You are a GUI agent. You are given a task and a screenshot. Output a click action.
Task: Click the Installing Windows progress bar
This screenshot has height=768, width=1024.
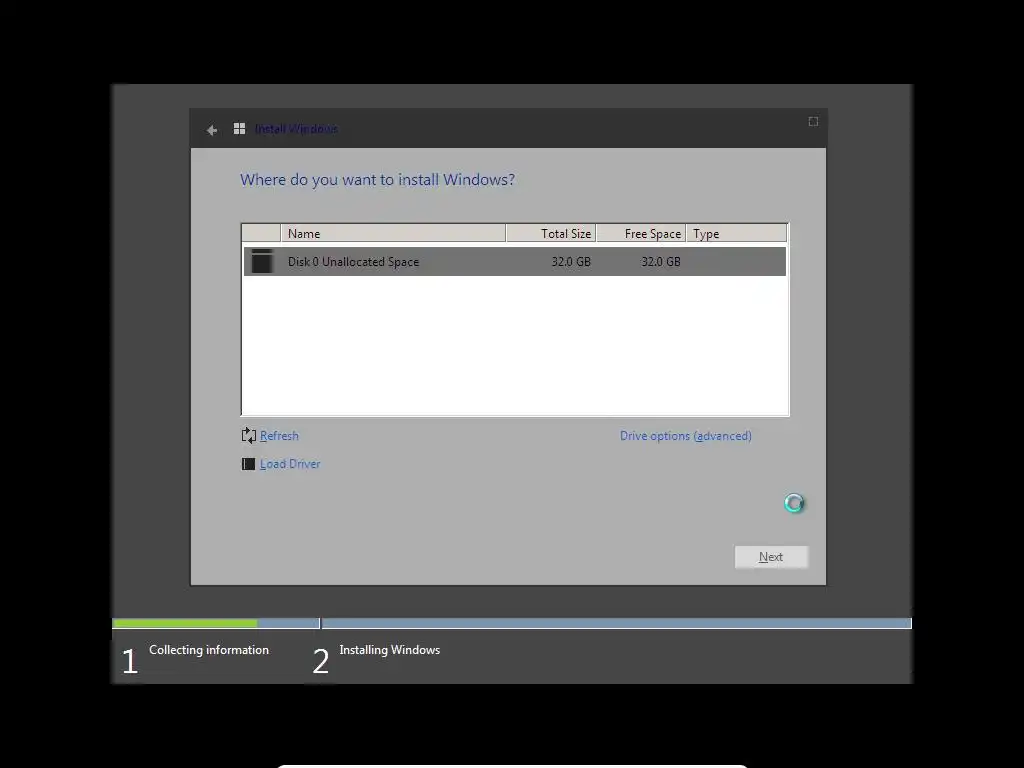[x=616, y=623]
